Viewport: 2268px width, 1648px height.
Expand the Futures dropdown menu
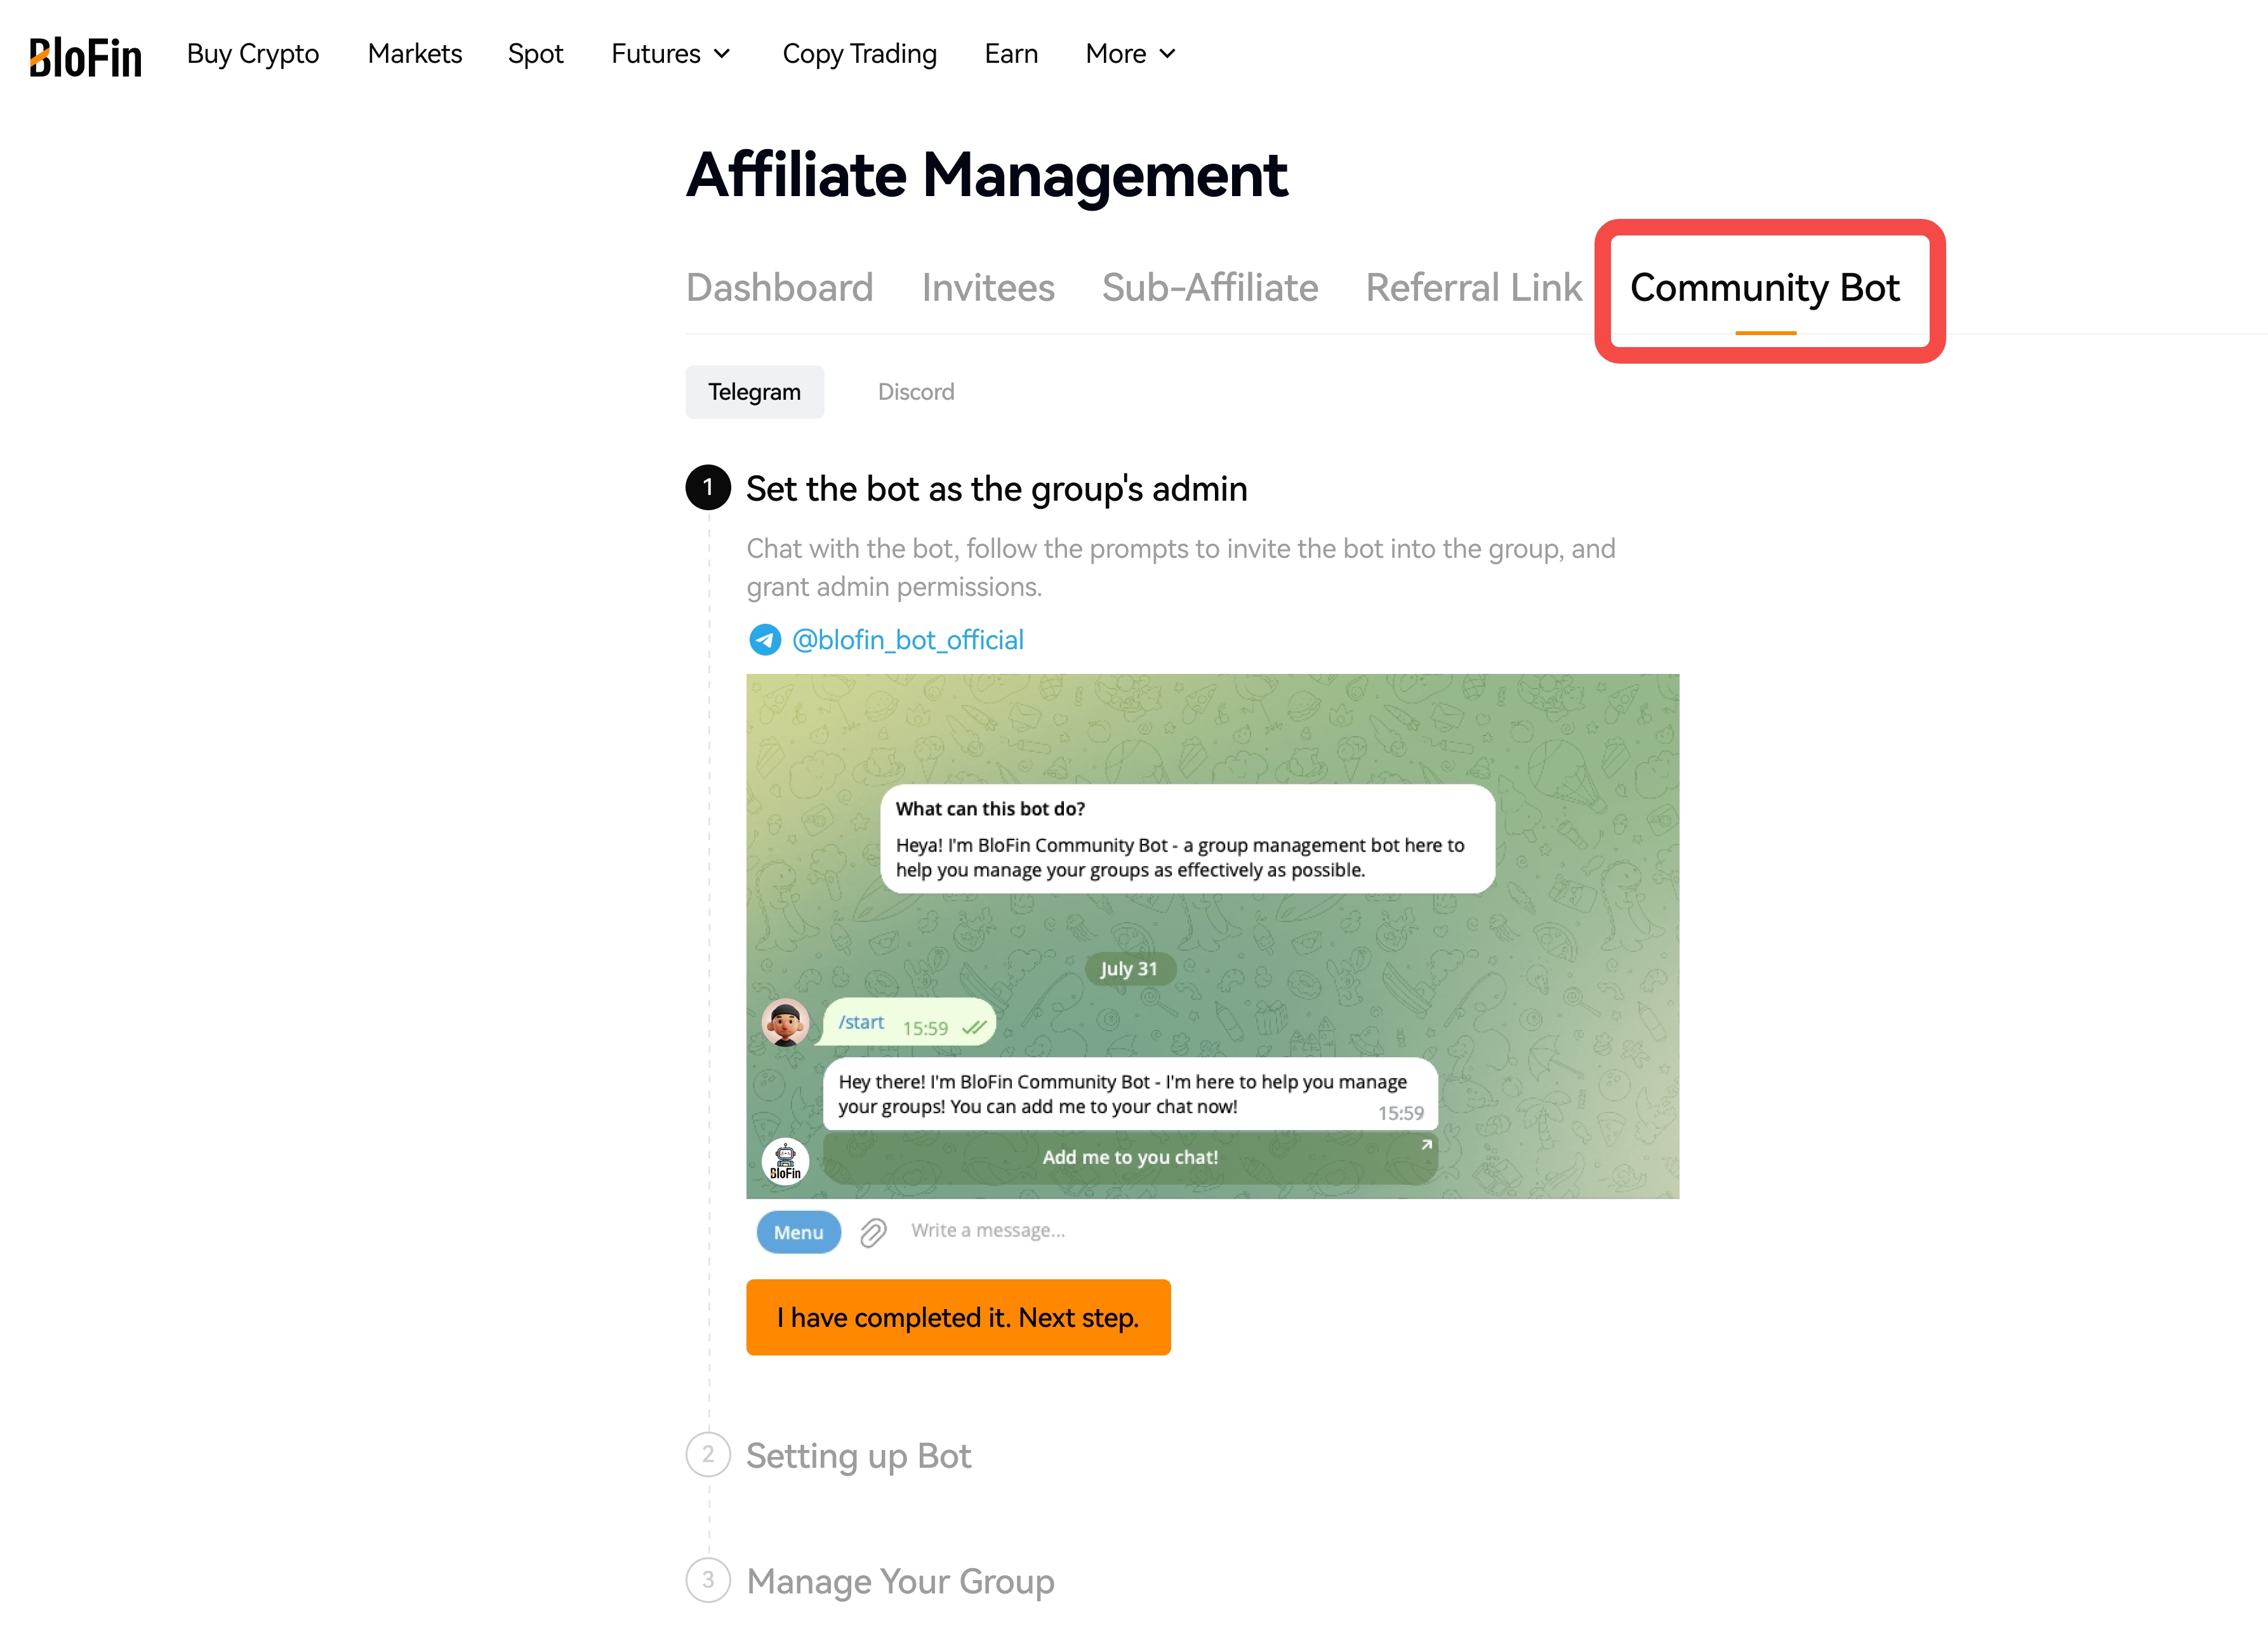click(x=671, y=54)
